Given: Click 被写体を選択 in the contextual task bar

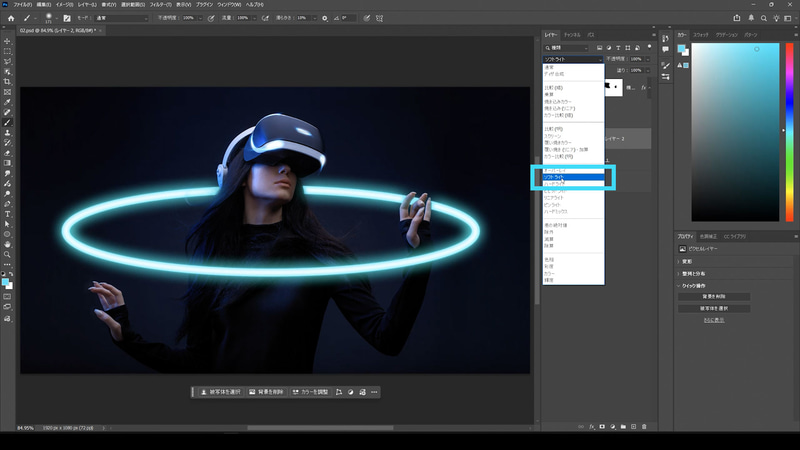Looking at the screenshot, I should coord(219,392).
